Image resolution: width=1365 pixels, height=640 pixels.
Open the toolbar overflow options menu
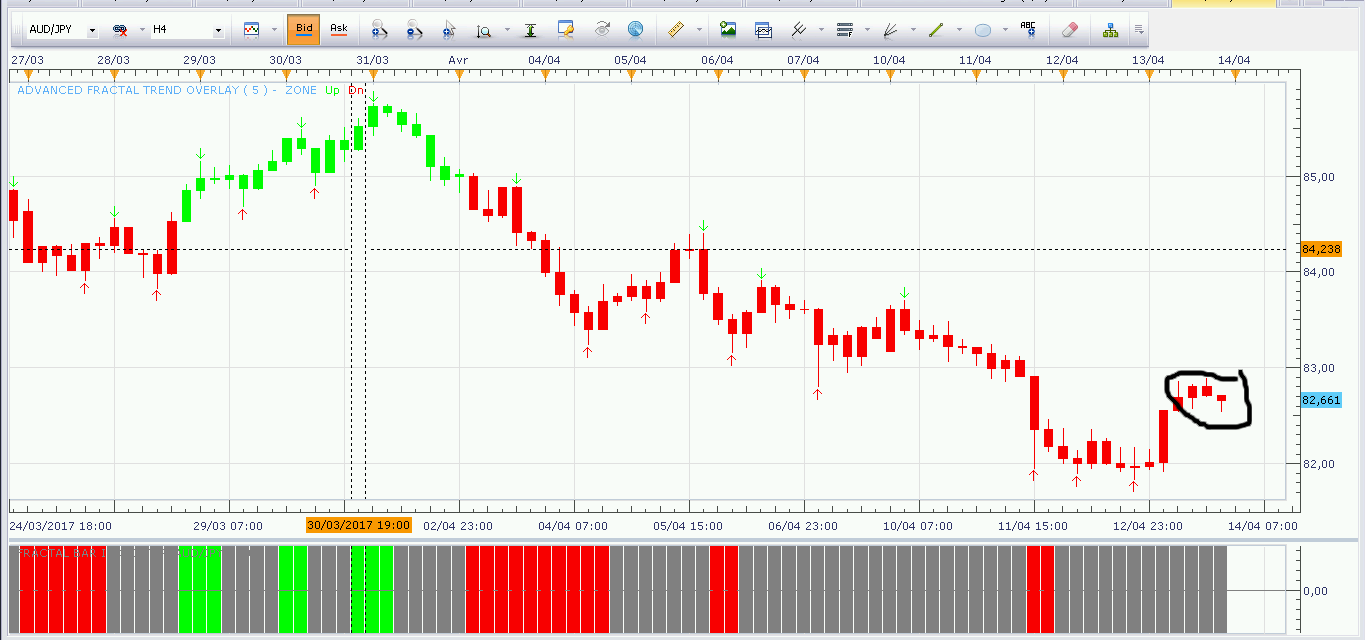coord(1139,30)
